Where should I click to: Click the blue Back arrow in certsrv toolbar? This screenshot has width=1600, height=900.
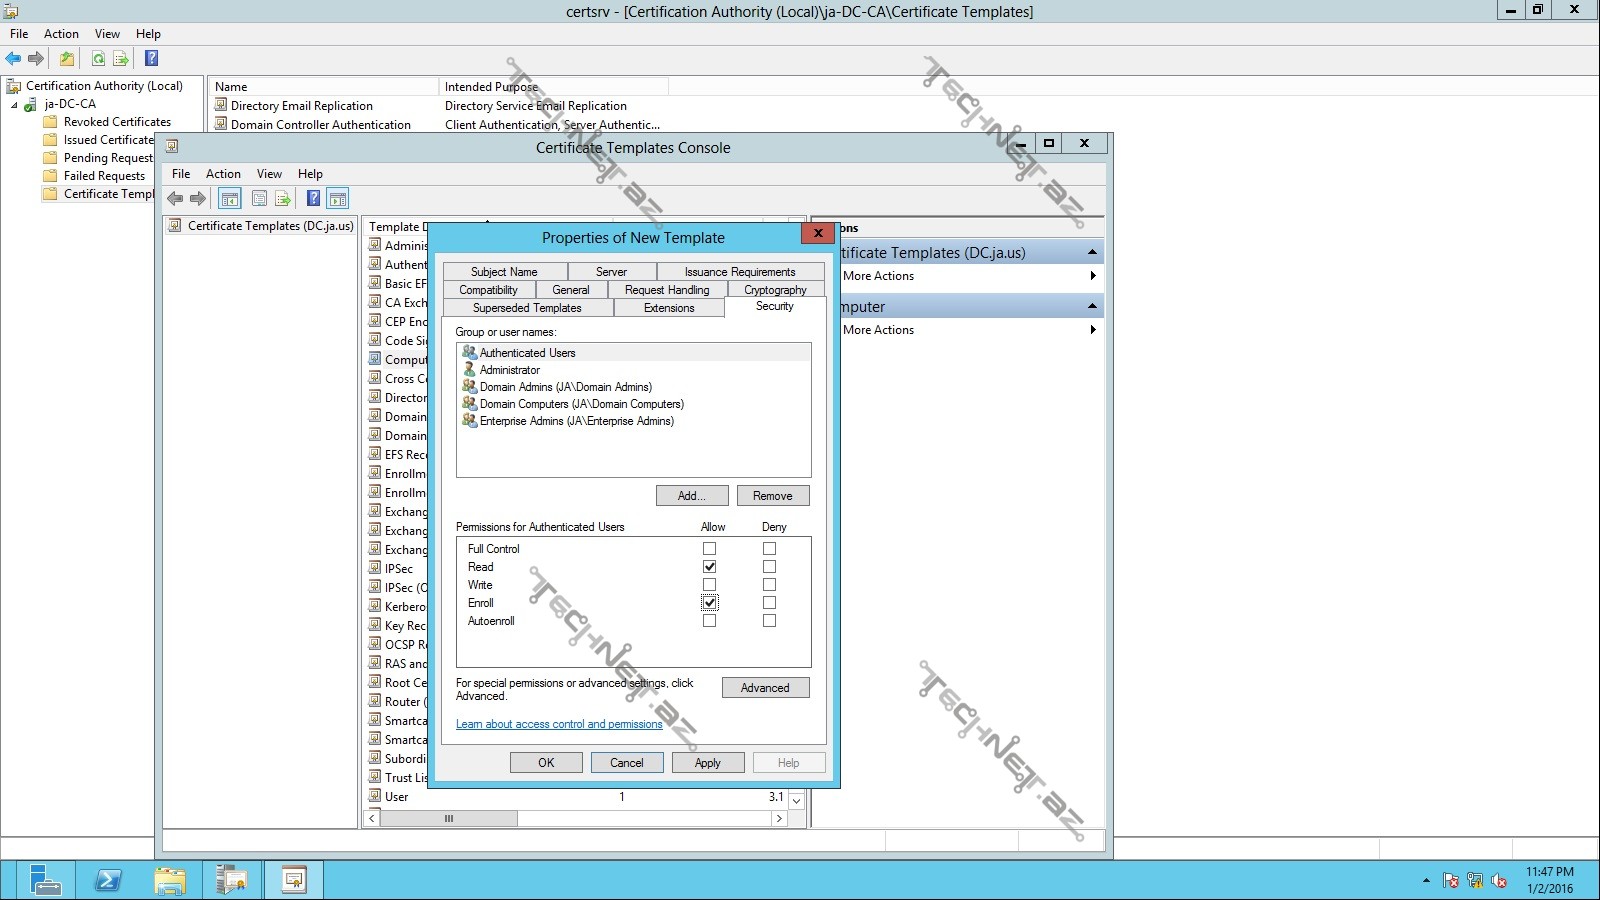coord(13,59)
